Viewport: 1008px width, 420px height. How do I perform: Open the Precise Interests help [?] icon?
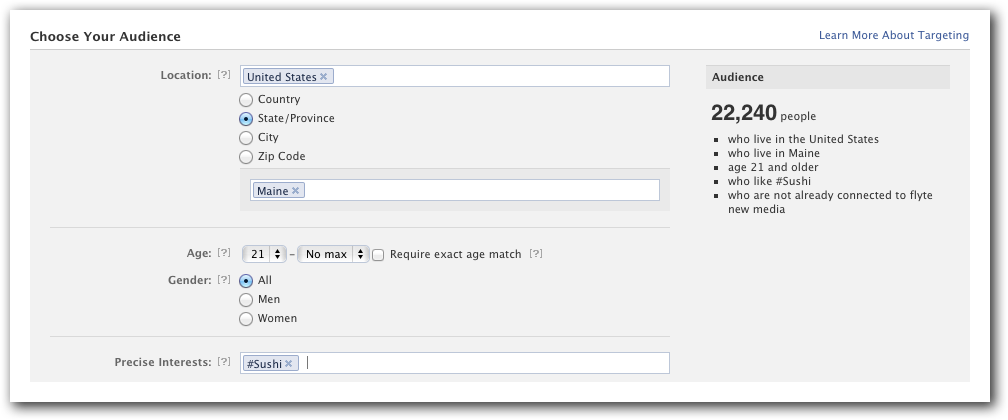coord(224,361)
